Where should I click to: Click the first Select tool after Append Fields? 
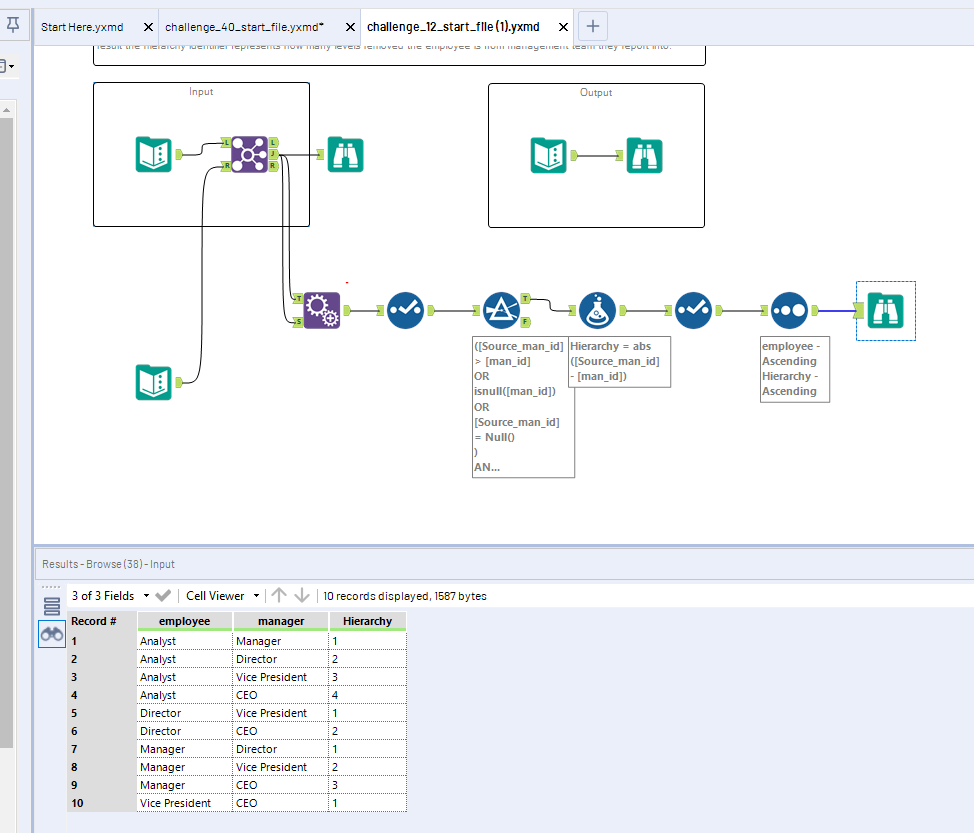pyautogui.click(x=405, y=310)
